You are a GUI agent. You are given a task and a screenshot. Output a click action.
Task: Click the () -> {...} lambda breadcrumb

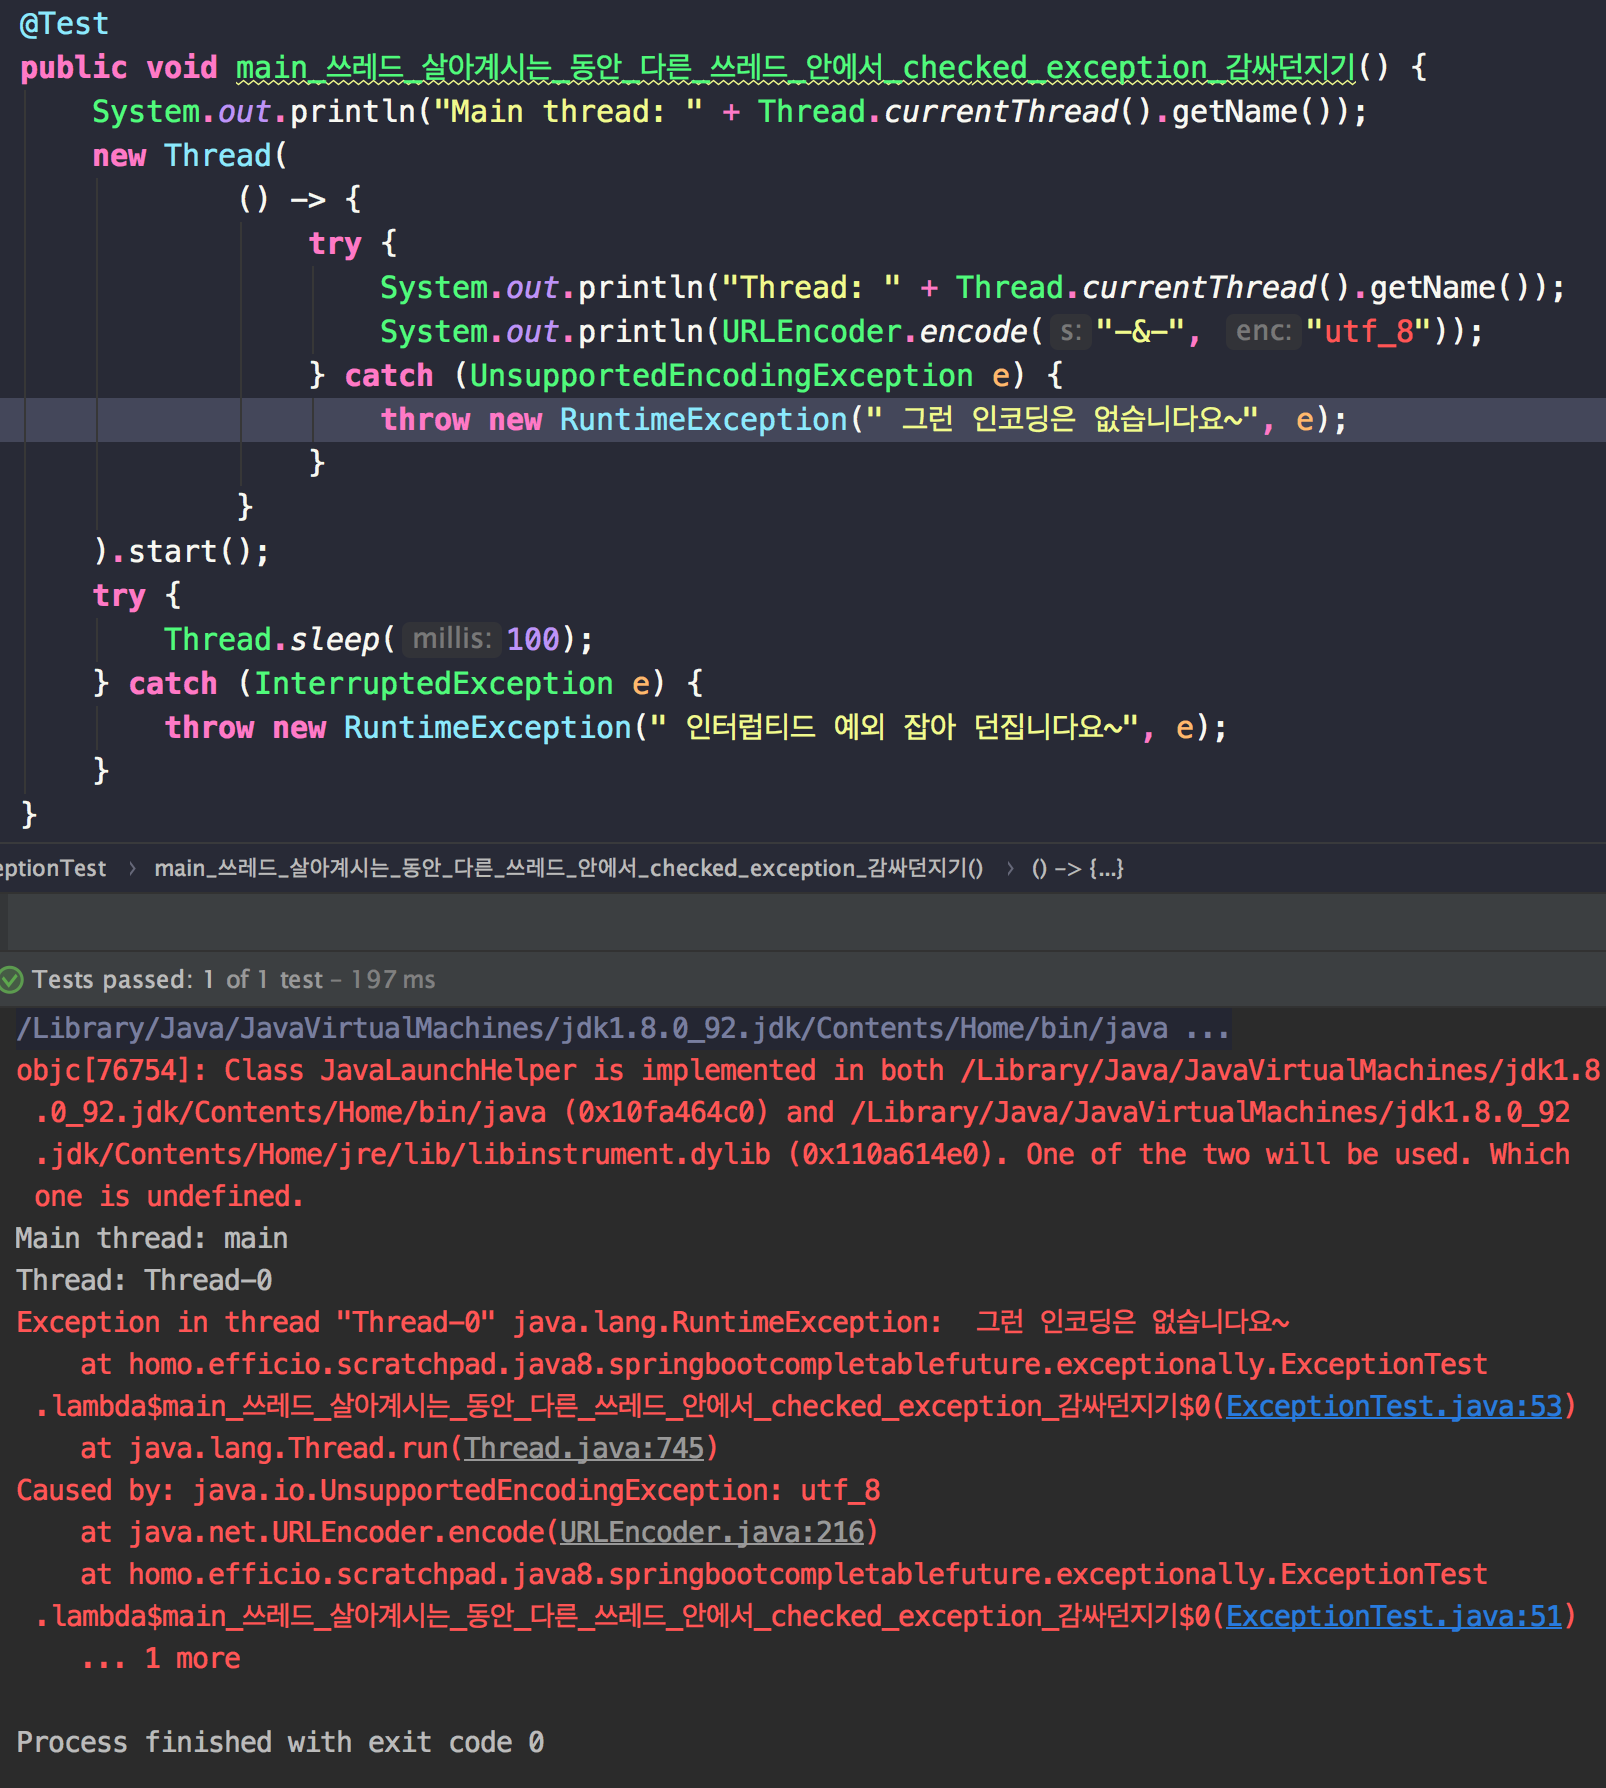(1077, 868)
